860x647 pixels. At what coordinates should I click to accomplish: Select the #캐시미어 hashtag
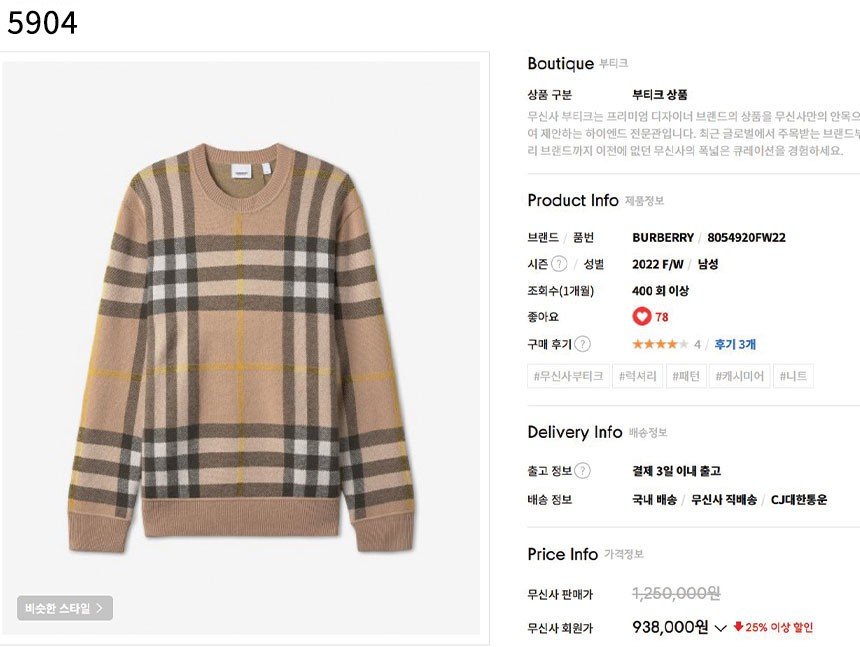tap(739, 376)
